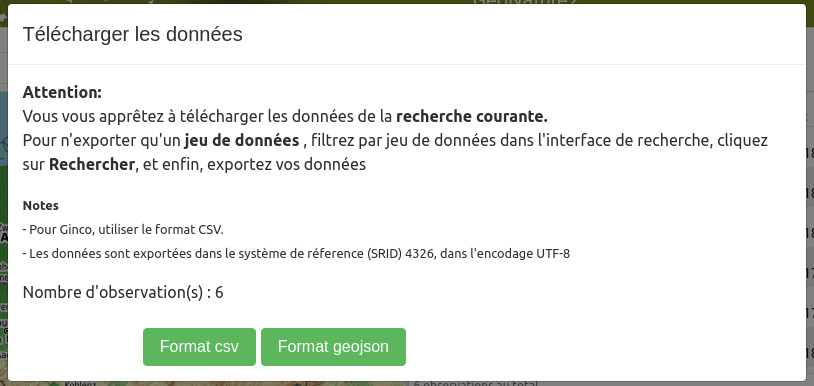Click the bold 'recherche courante.' text
This screenshot has height=386, width=814.
click(471, 116)
